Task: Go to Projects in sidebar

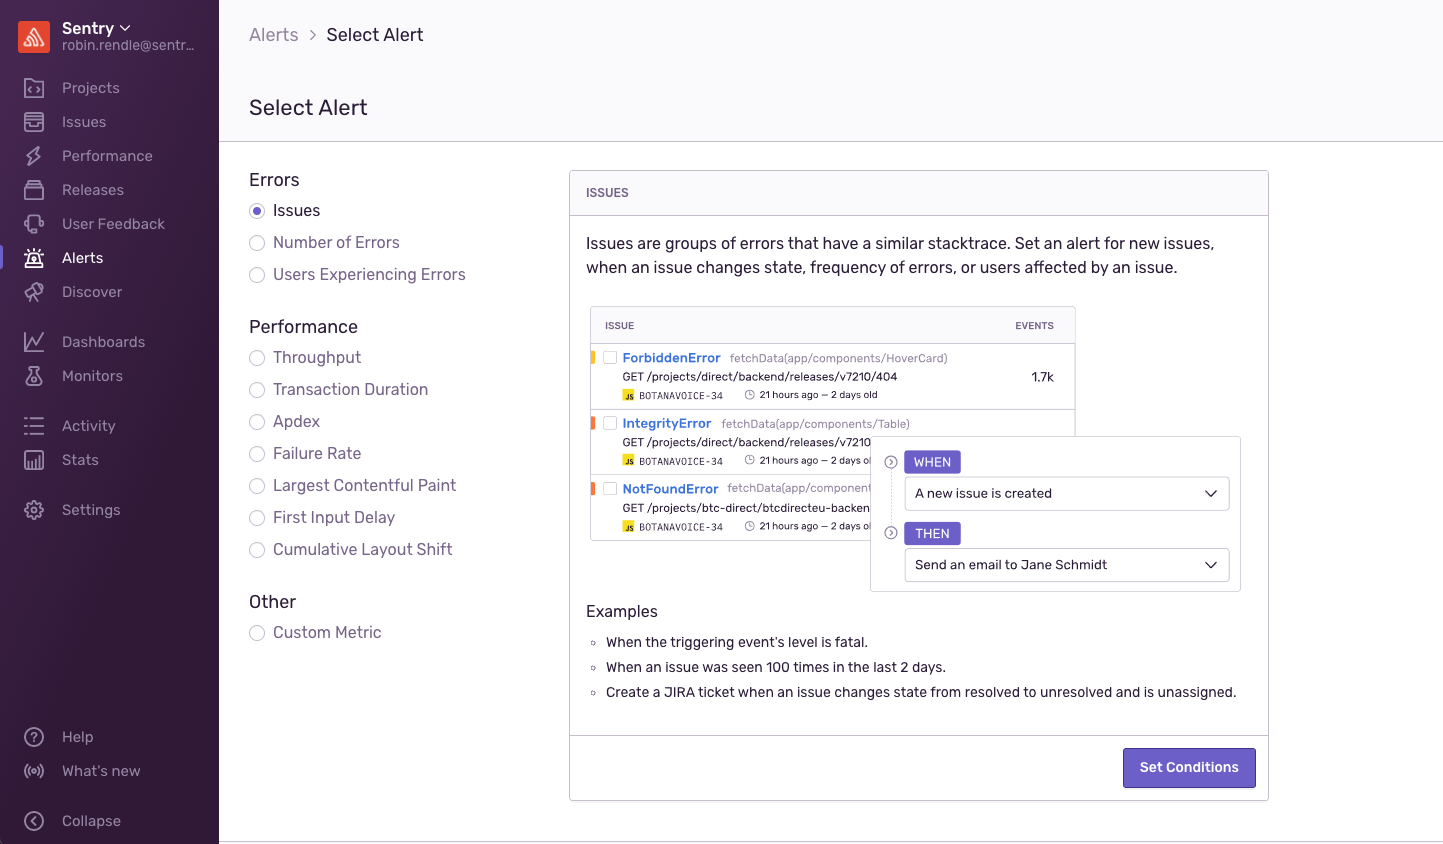Action: [x=91, y=88]
